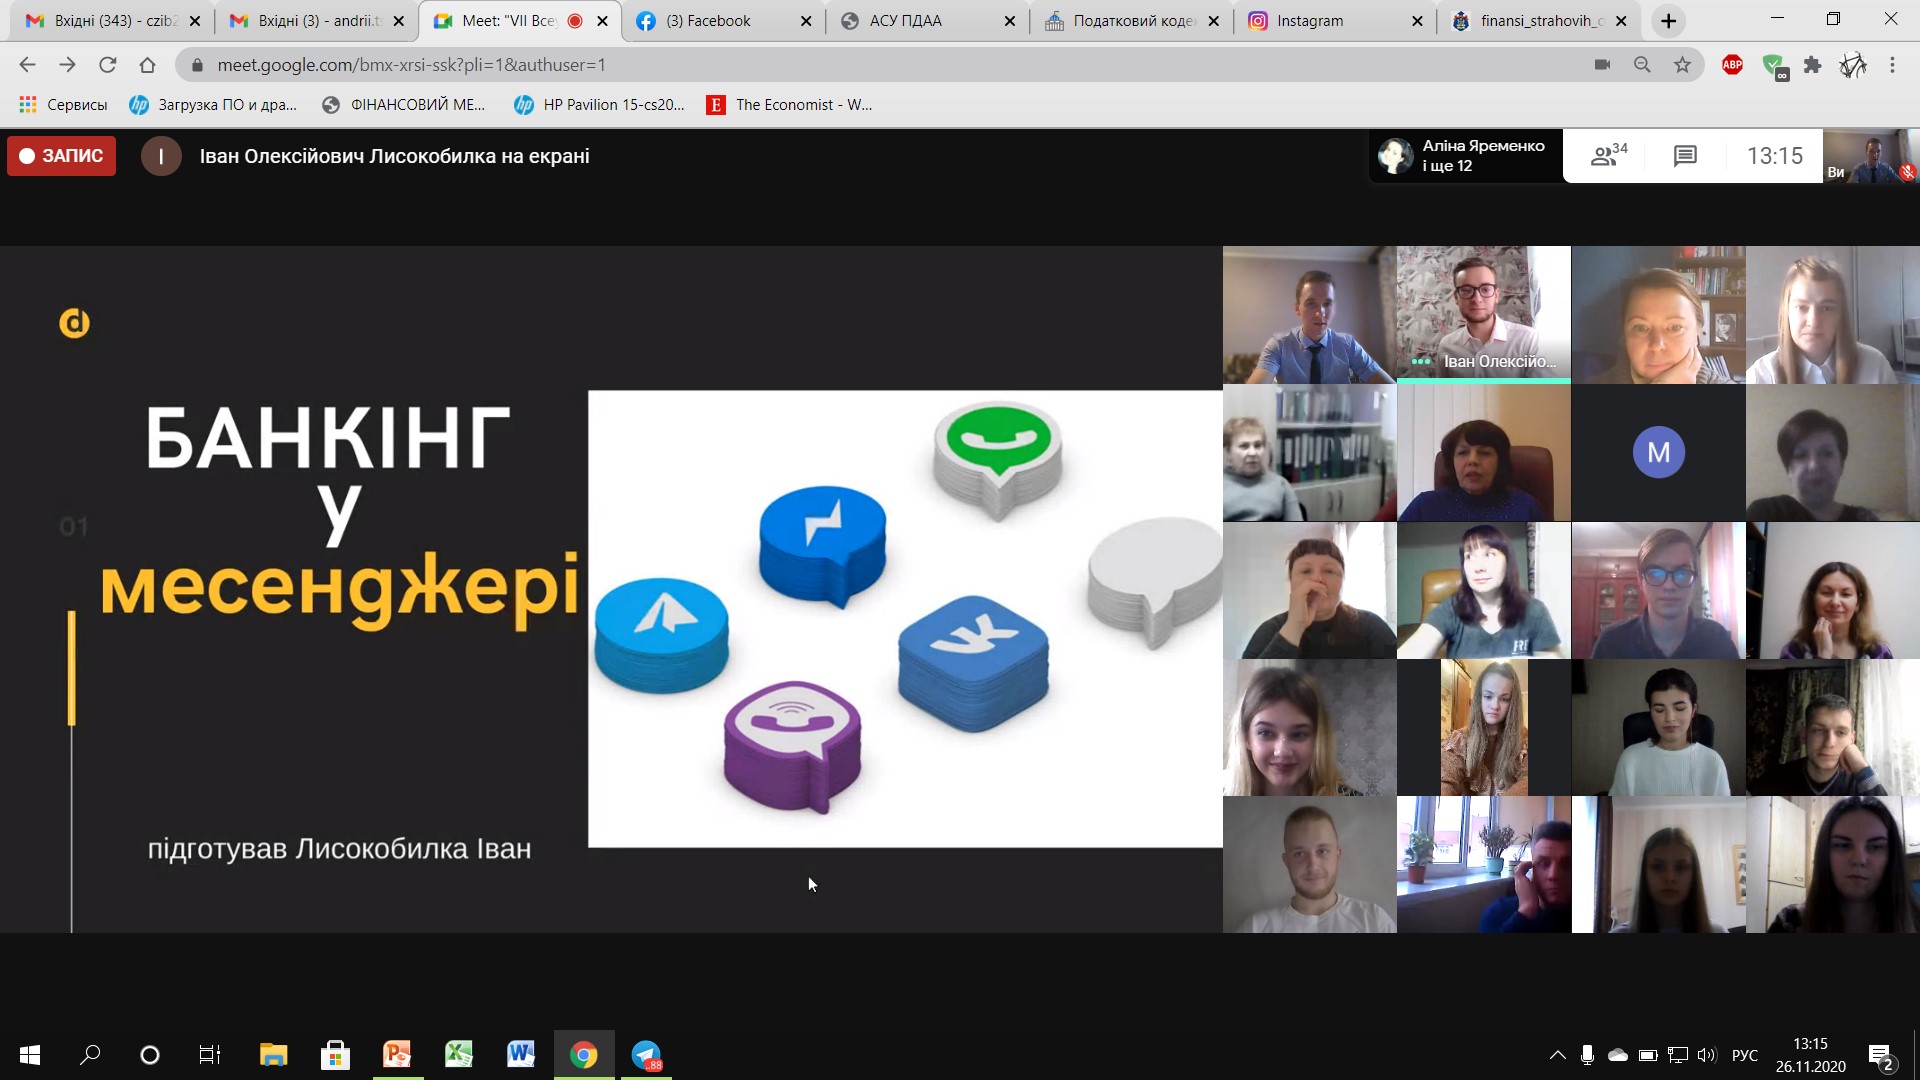Viewport: 1920px width, 1080px height.
Task: Reload the Meet page
Action: click(x=107, y=65)
